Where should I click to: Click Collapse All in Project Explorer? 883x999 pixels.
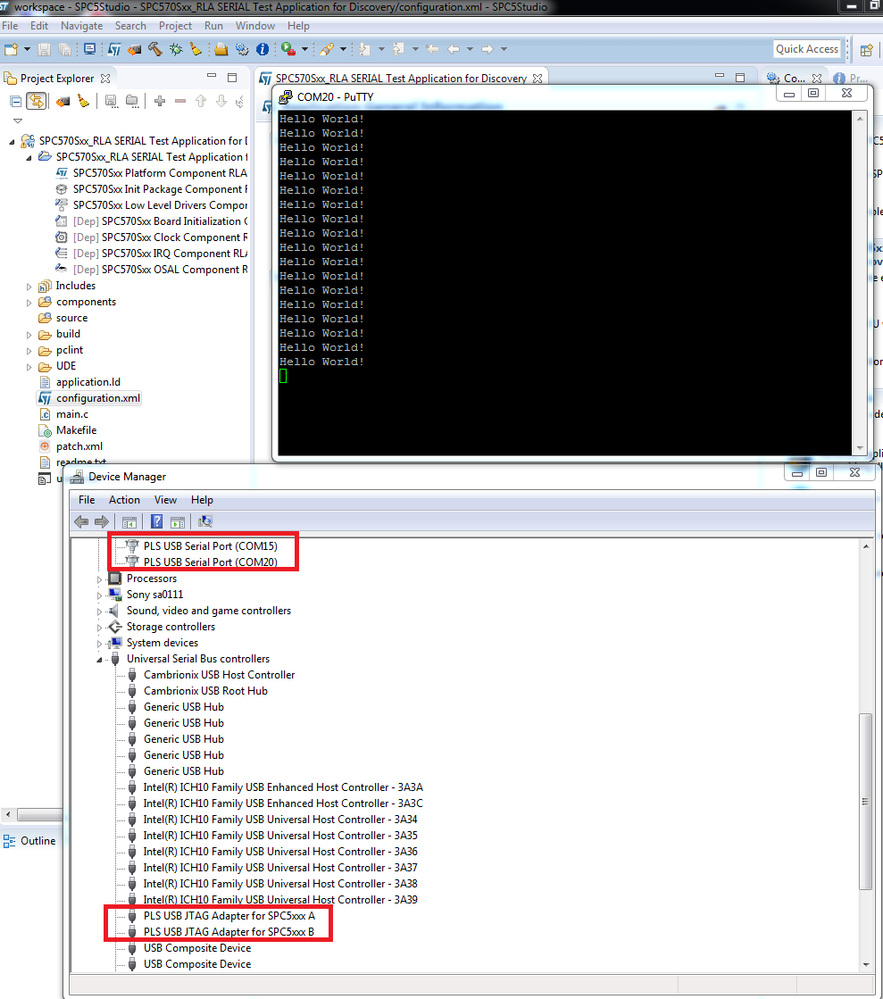click(x=16, y=101)
